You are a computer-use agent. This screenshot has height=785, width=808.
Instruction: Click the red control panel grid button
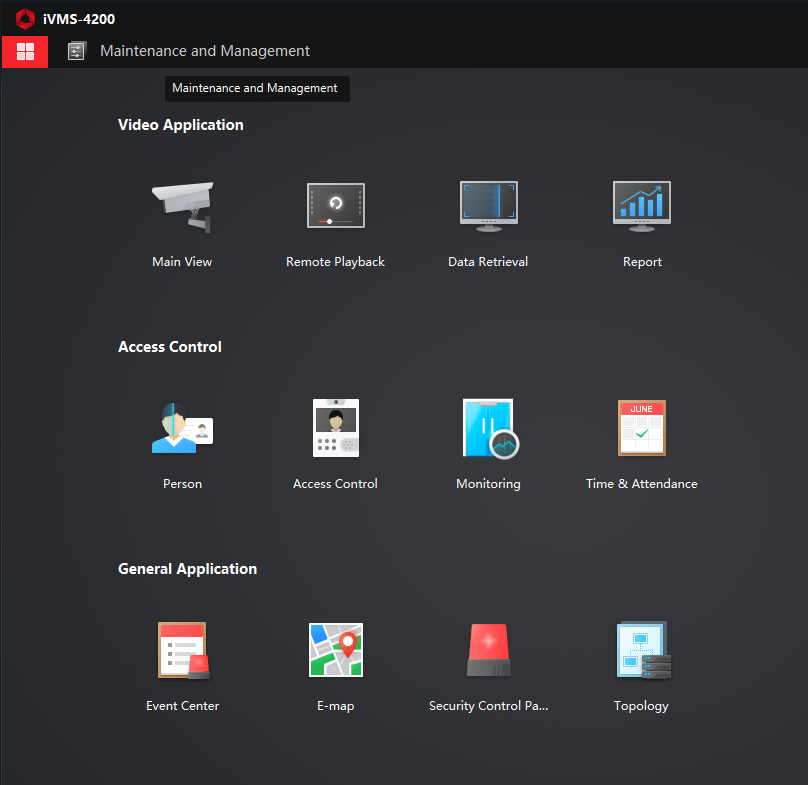click(x=25, y=52)
